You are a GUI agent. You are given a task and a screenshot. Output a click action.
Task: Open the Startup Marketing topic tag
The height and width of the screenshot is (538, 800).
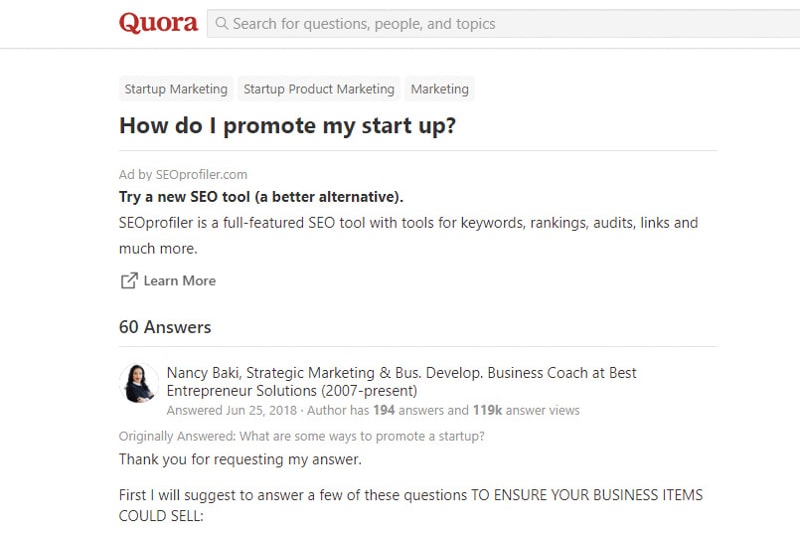pos(176,89)
